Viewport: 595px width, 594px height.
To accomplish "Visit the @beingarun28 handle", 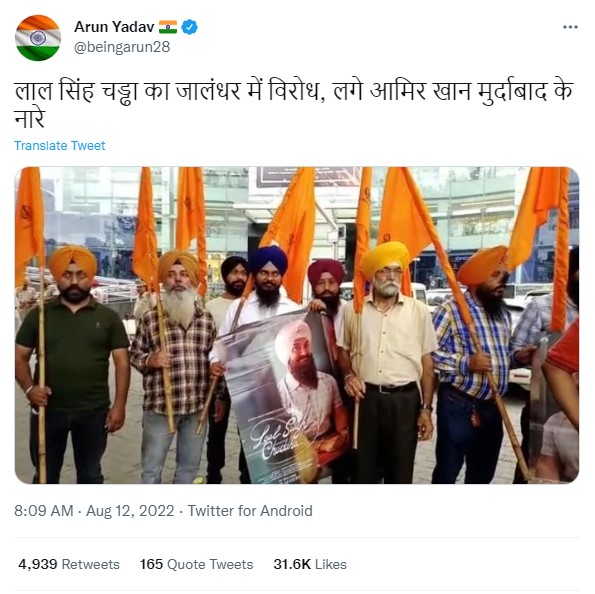I will [122, 47].
